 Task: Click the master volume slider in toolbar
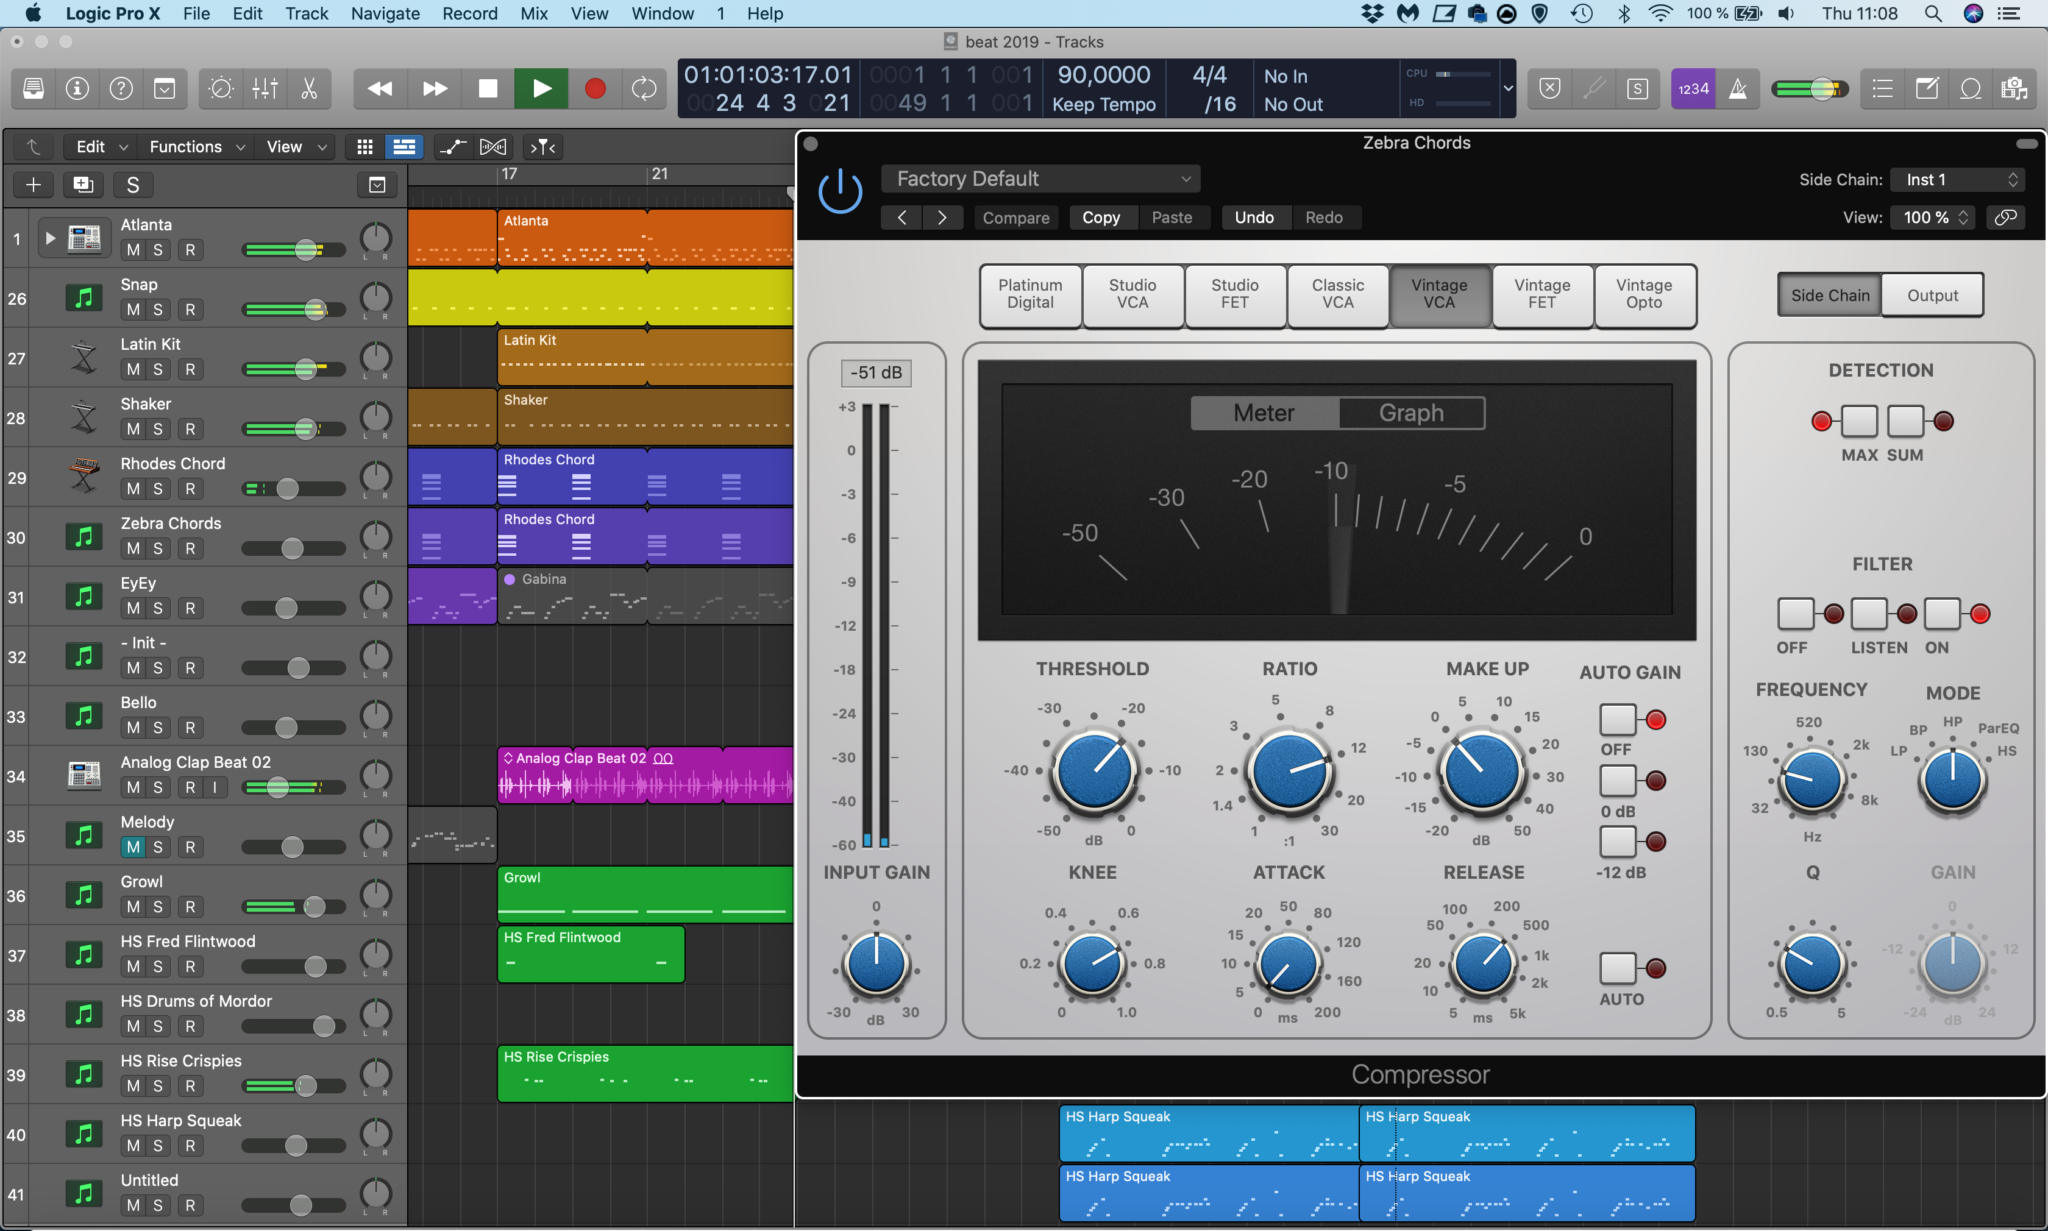pos(1809,89)
